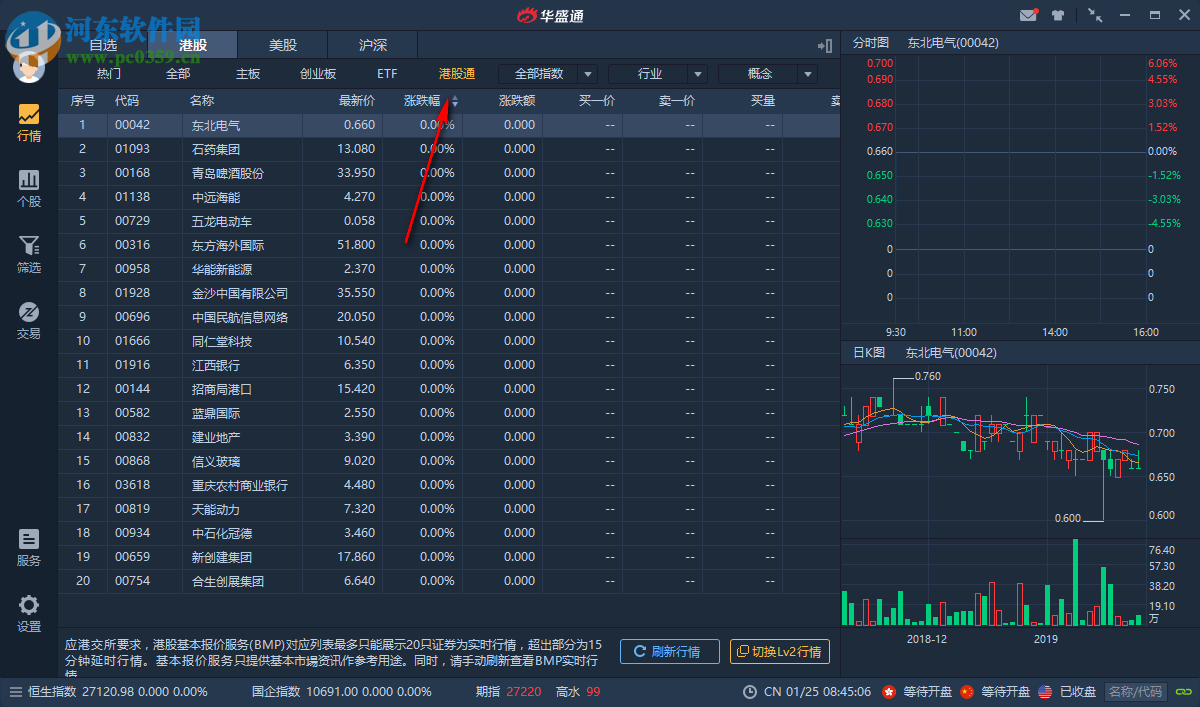Open 筛选 filter in sidebar

(29, 255)
